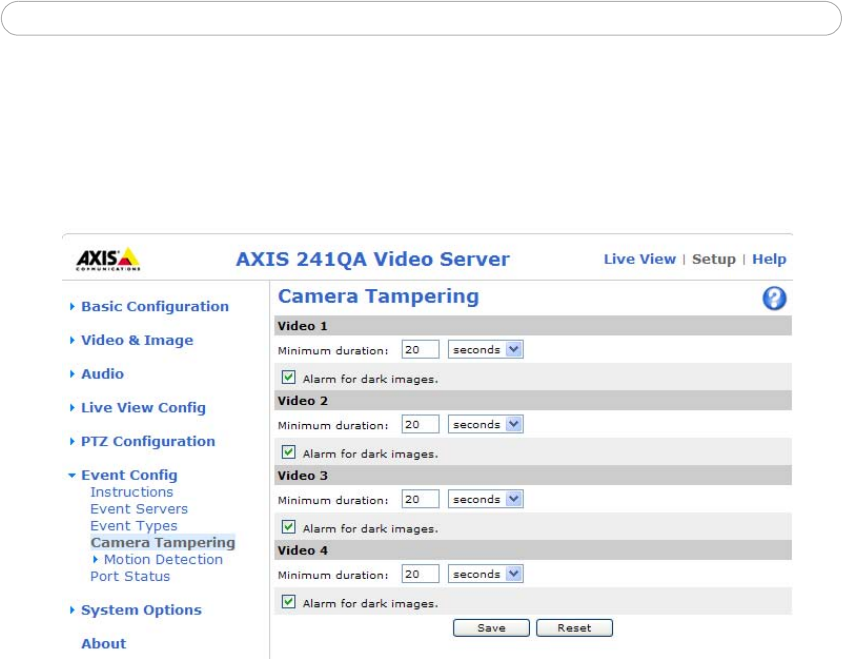This screenshot has width=842, height=659.
Task: Open Port Status page
Action: pyautogui.click(x=130, y=576)
